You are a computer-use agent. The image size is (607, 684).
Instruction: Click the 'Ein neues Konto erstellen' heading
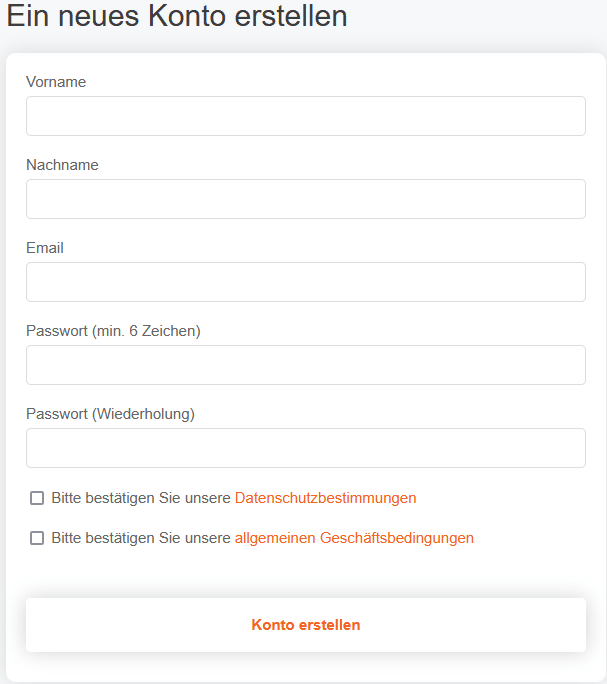177,17
